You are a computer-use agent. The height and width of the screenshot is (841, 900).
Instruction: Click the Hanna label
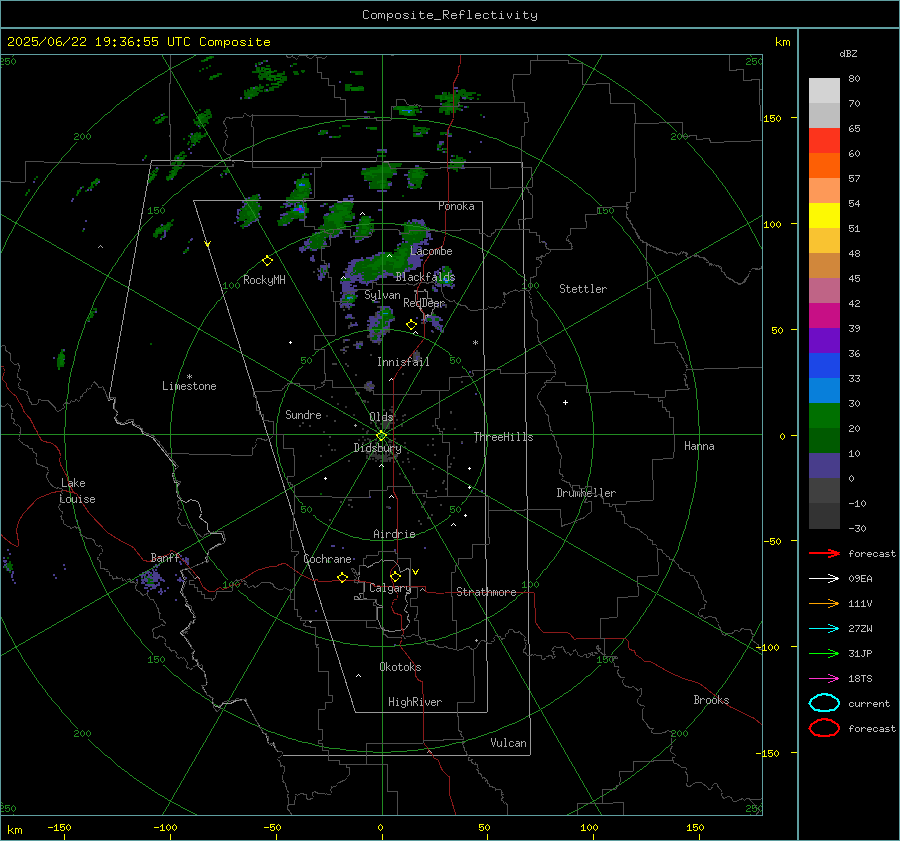699,446
